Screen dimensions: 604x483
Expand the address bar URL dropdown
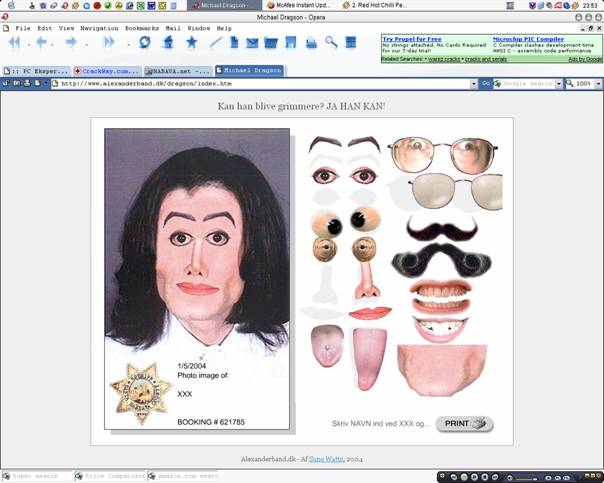tap(471, 83)
